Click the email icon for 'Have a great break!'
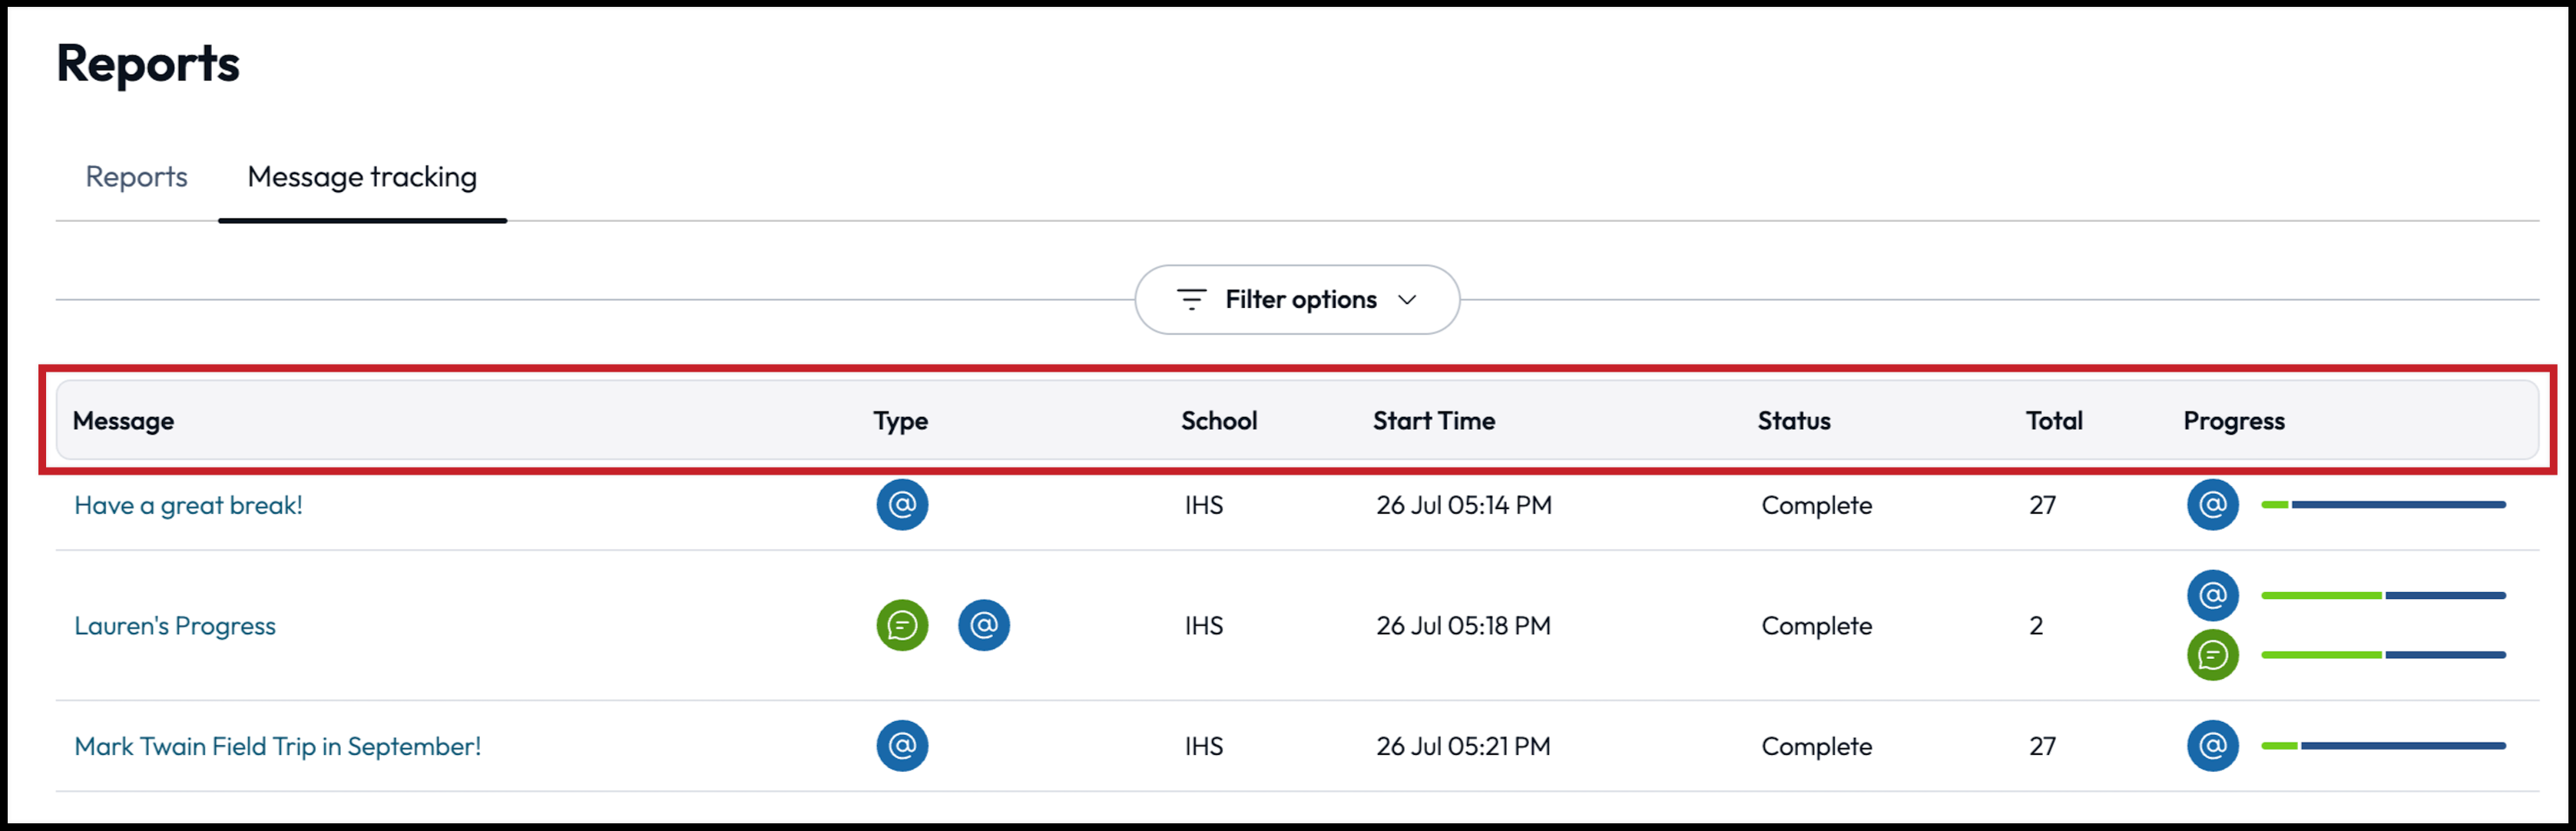This screenshot has height=831, width=2576. tap(901, 505)
